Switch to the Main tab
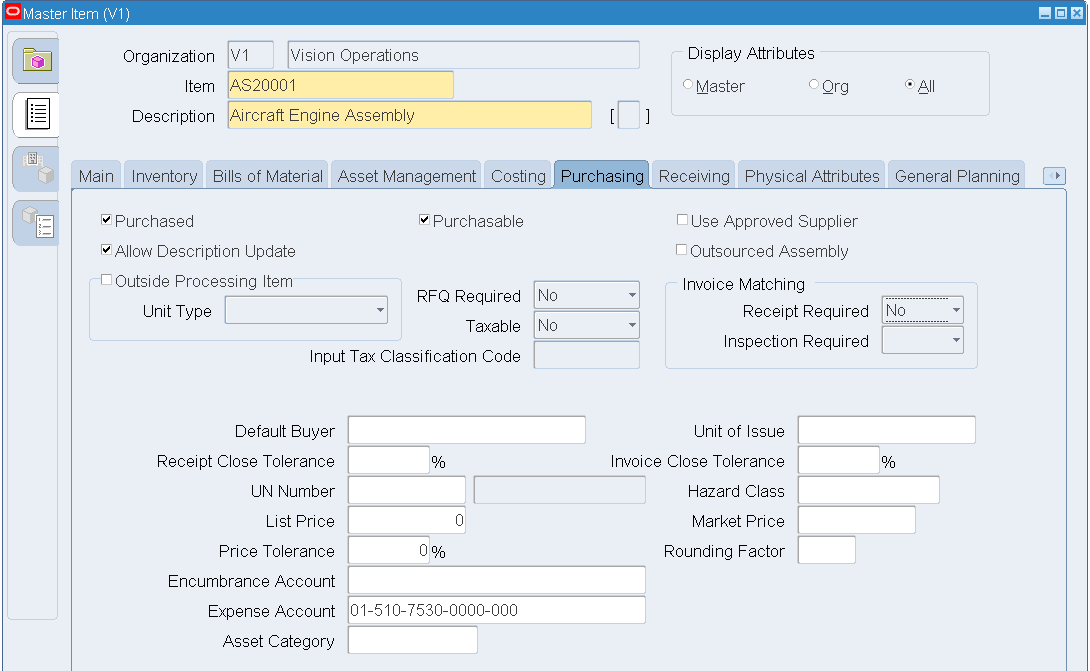The image size is (1090, 671). coord(96,176)
